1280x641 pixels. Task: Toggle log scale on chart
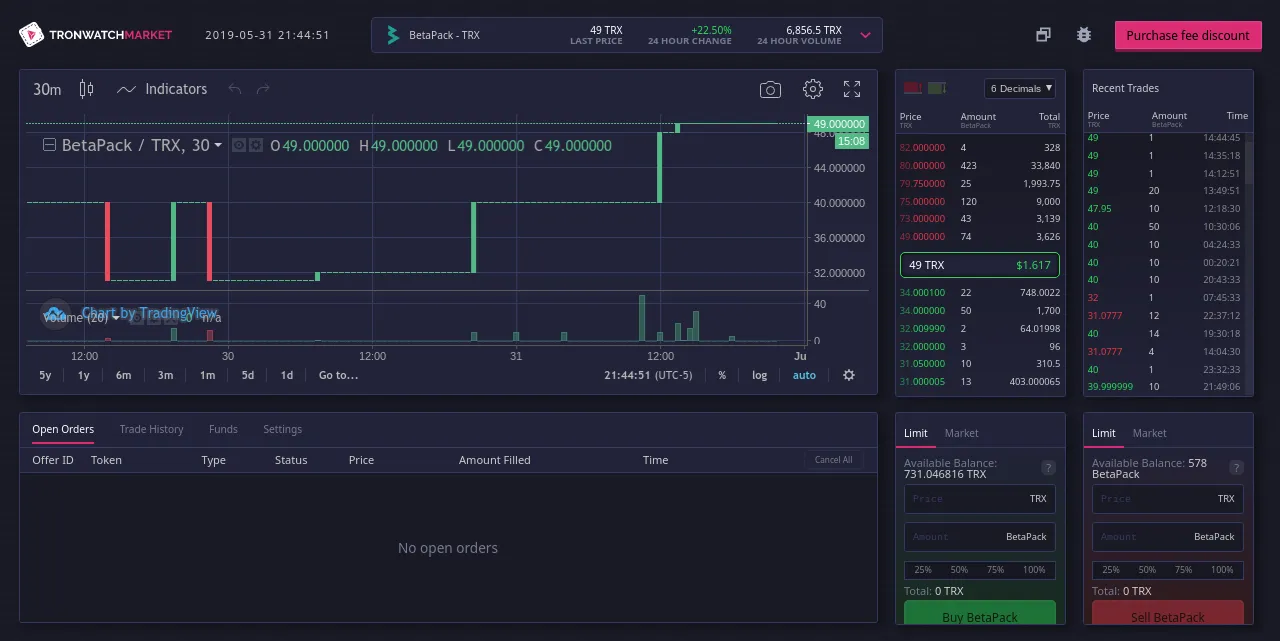(760, 375)
